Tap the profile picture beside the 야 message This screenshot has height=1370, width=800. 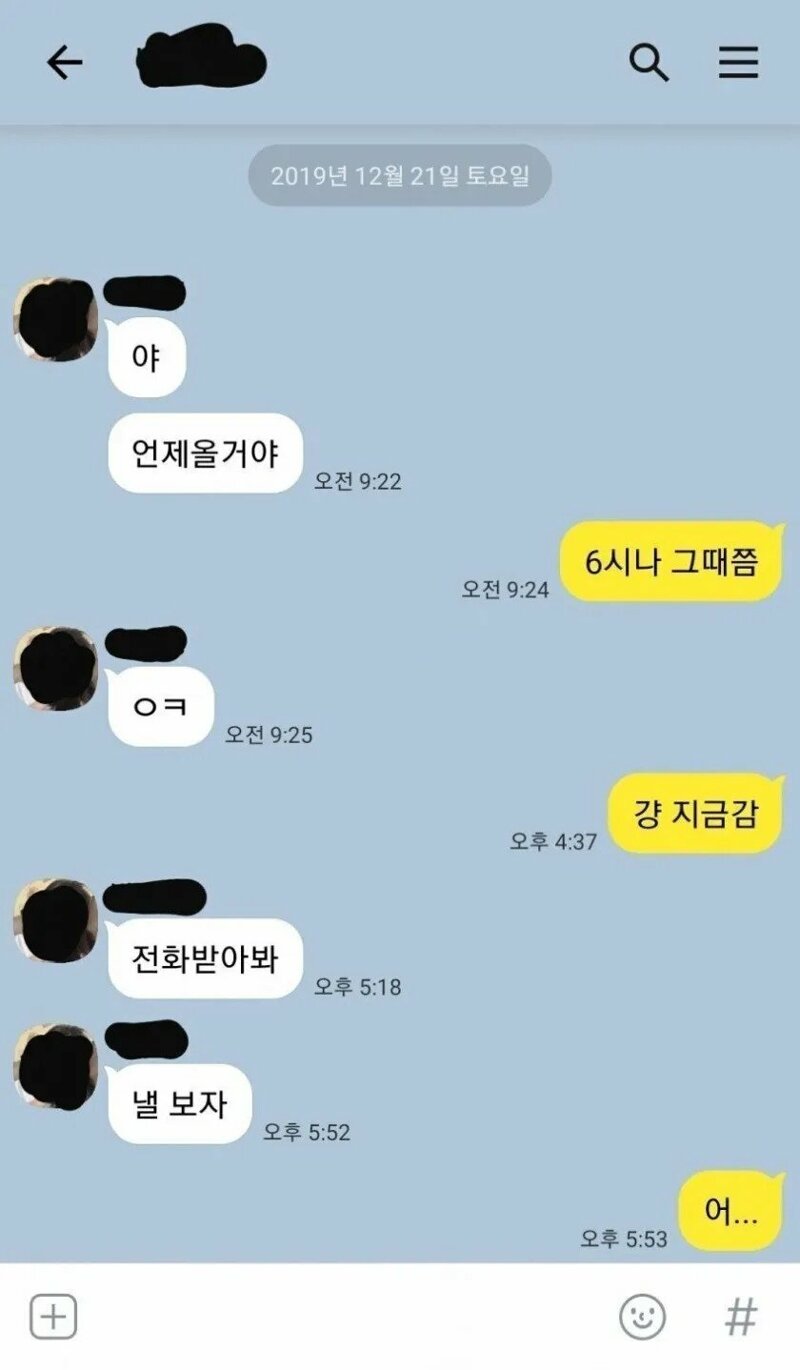tap(56, 320)
